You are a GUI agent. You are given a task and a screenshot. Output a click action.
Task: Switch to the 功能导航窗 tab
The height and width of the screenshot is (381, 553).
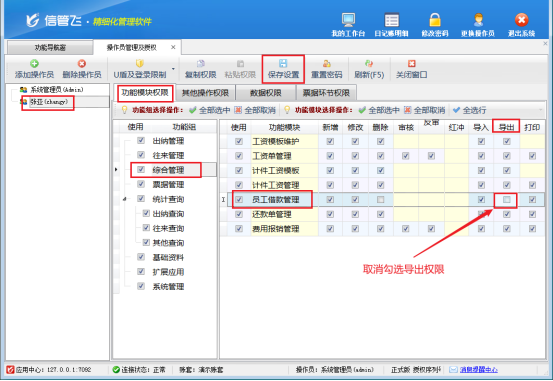tap(50, 47)
